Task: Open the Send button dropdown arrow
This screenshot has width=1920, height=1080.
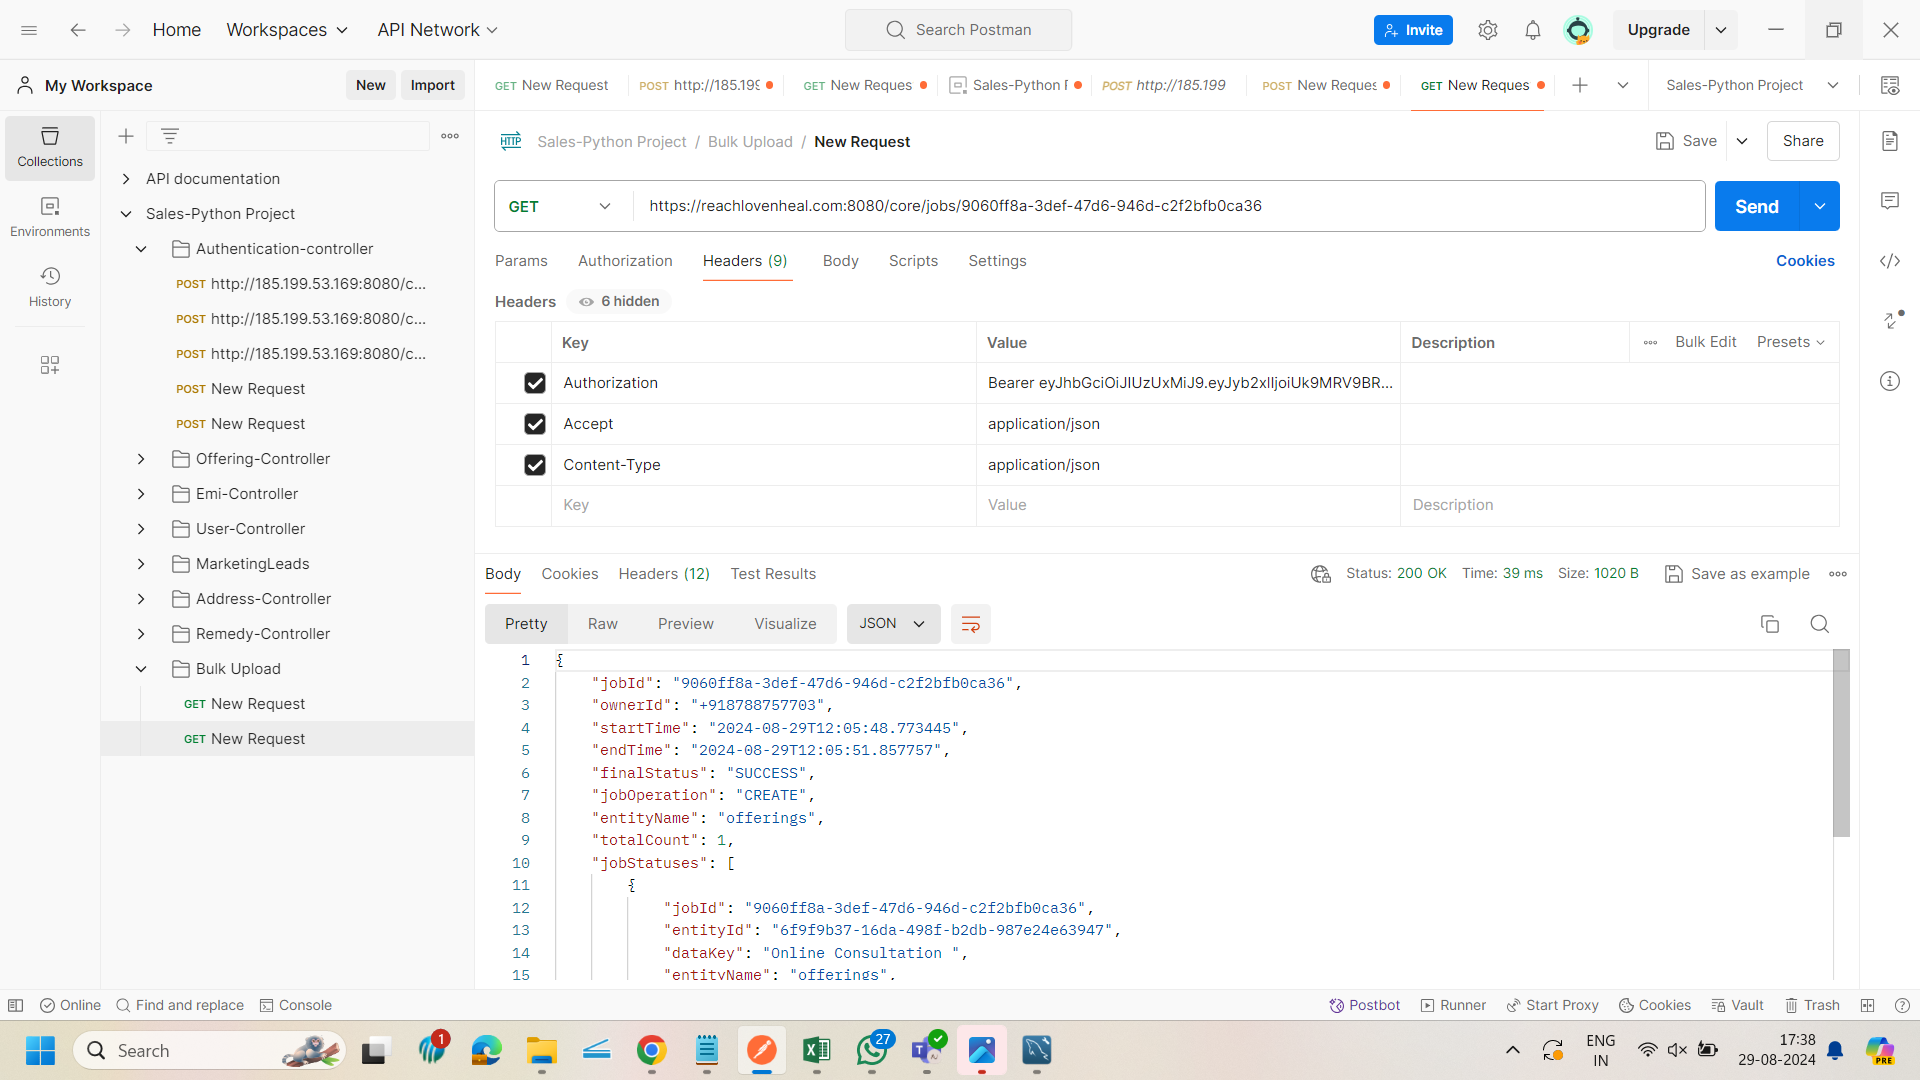Action: pos(1820,206)
